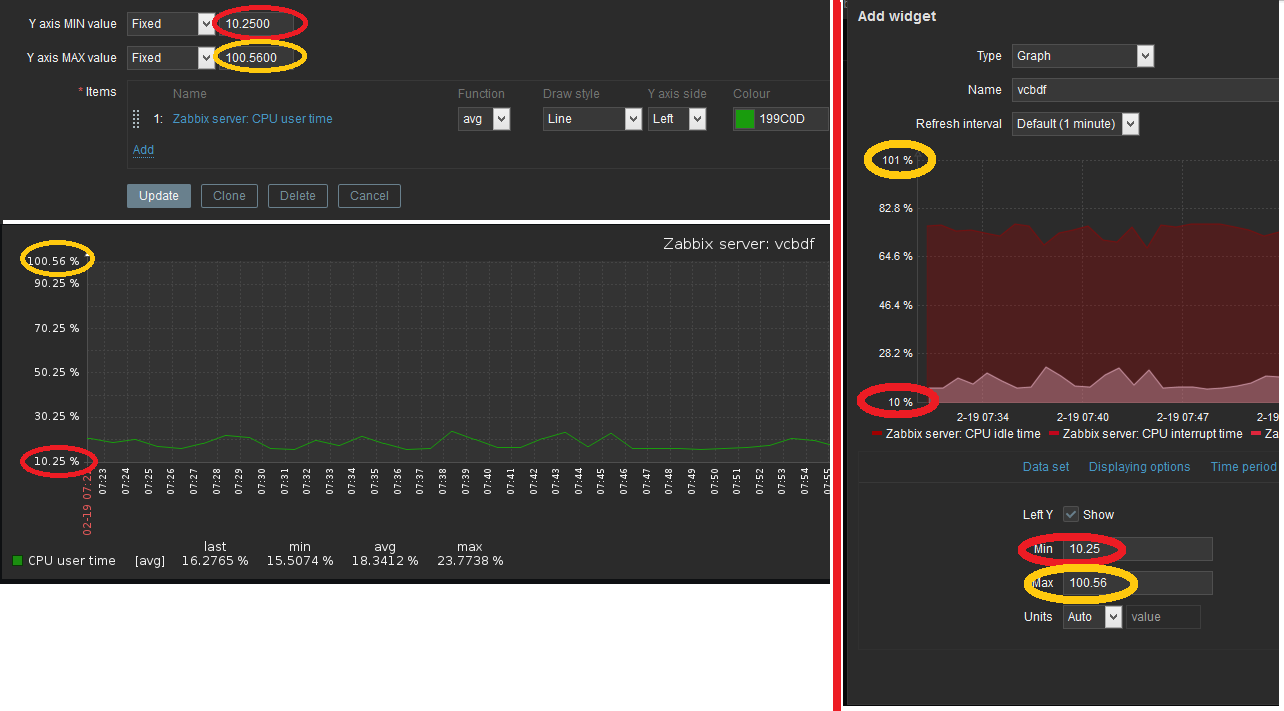
Task: Open the widget Type Graph dropdown
Action: (1083, 56)
